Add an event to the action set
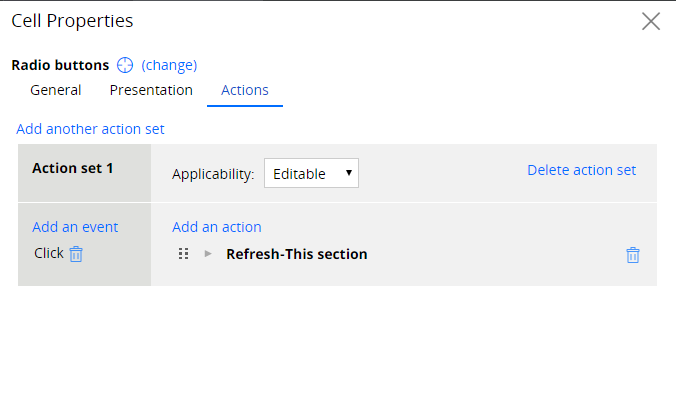Viewport: 676px width, 395px height. [75, 227]
